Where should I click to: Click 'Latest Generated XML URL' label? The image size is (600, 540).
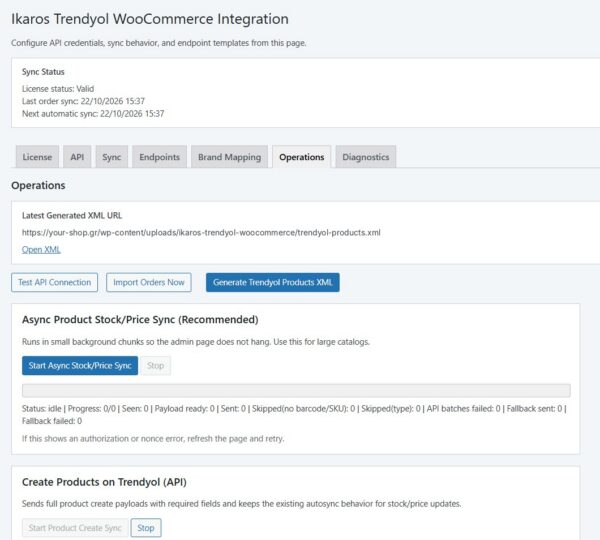pyautogui.click(x=72, y=215)
